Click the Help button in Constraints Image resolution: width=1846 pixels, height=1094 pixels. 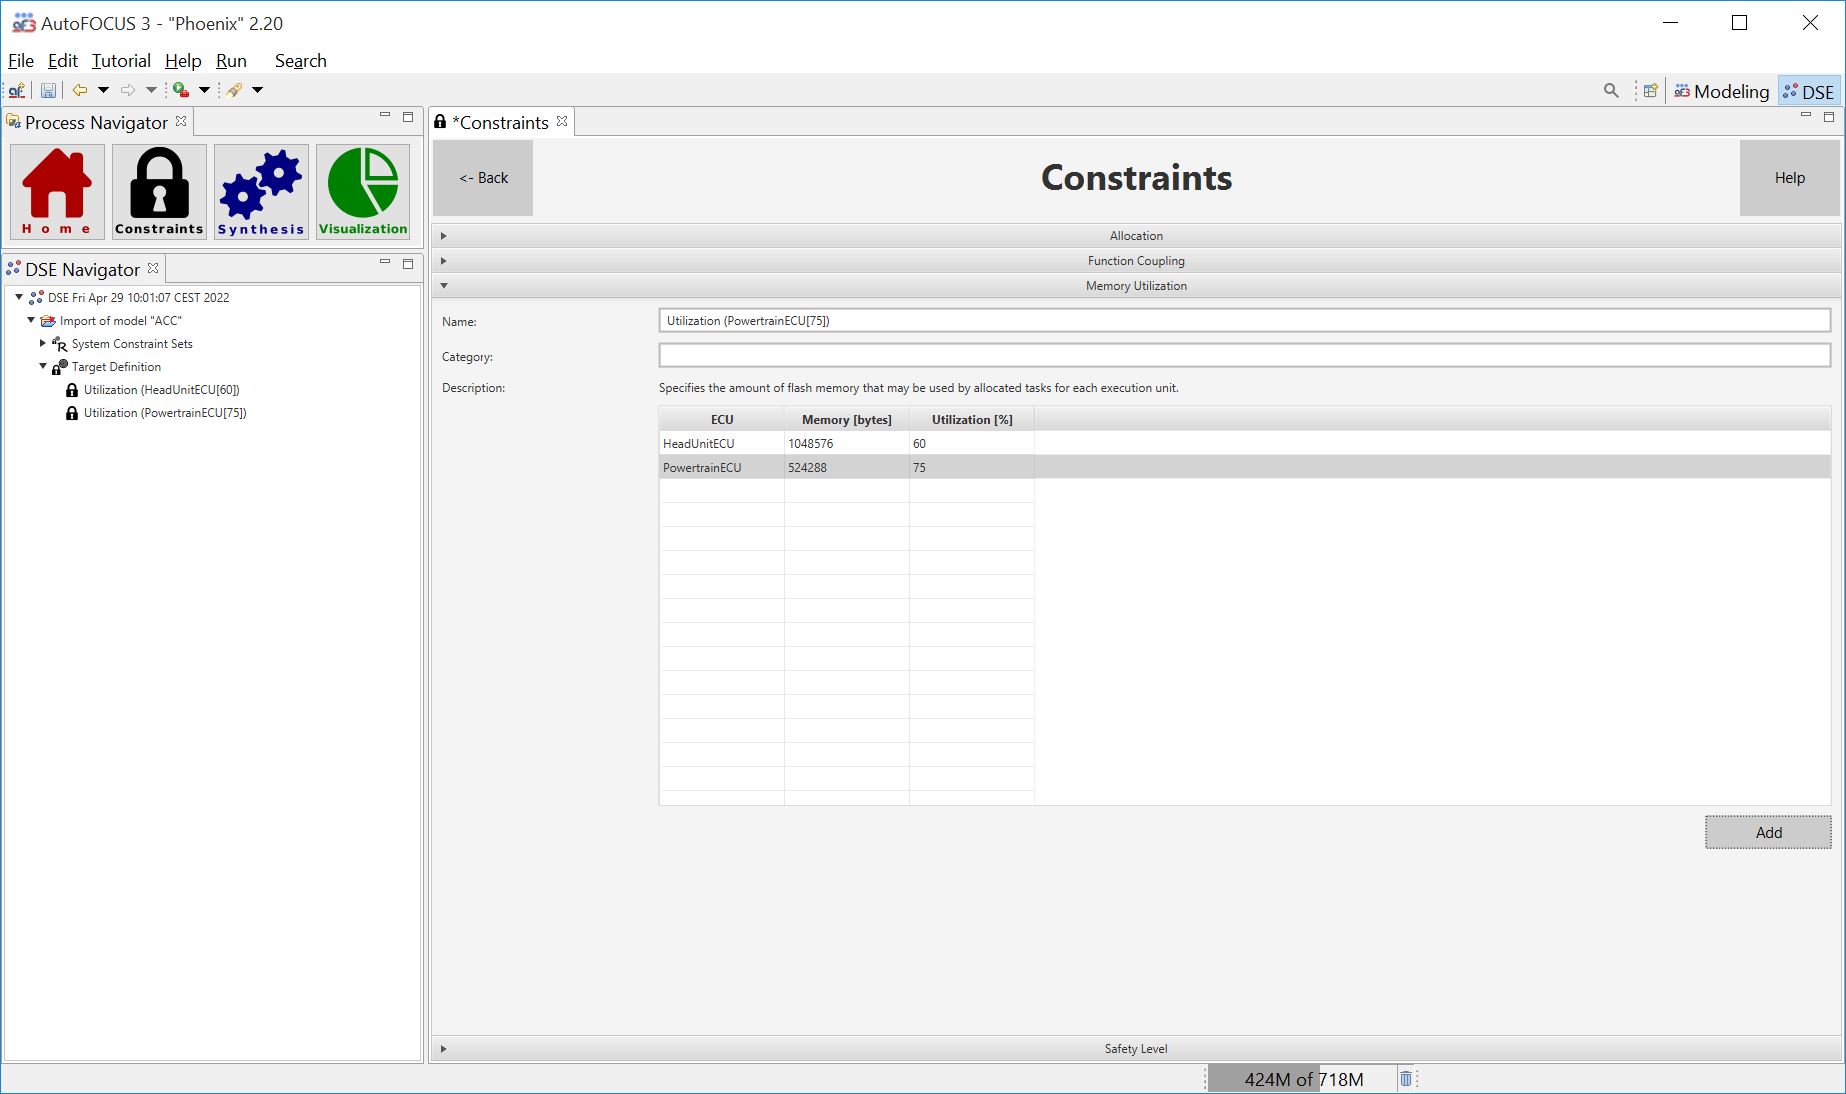pos(1789,178)
